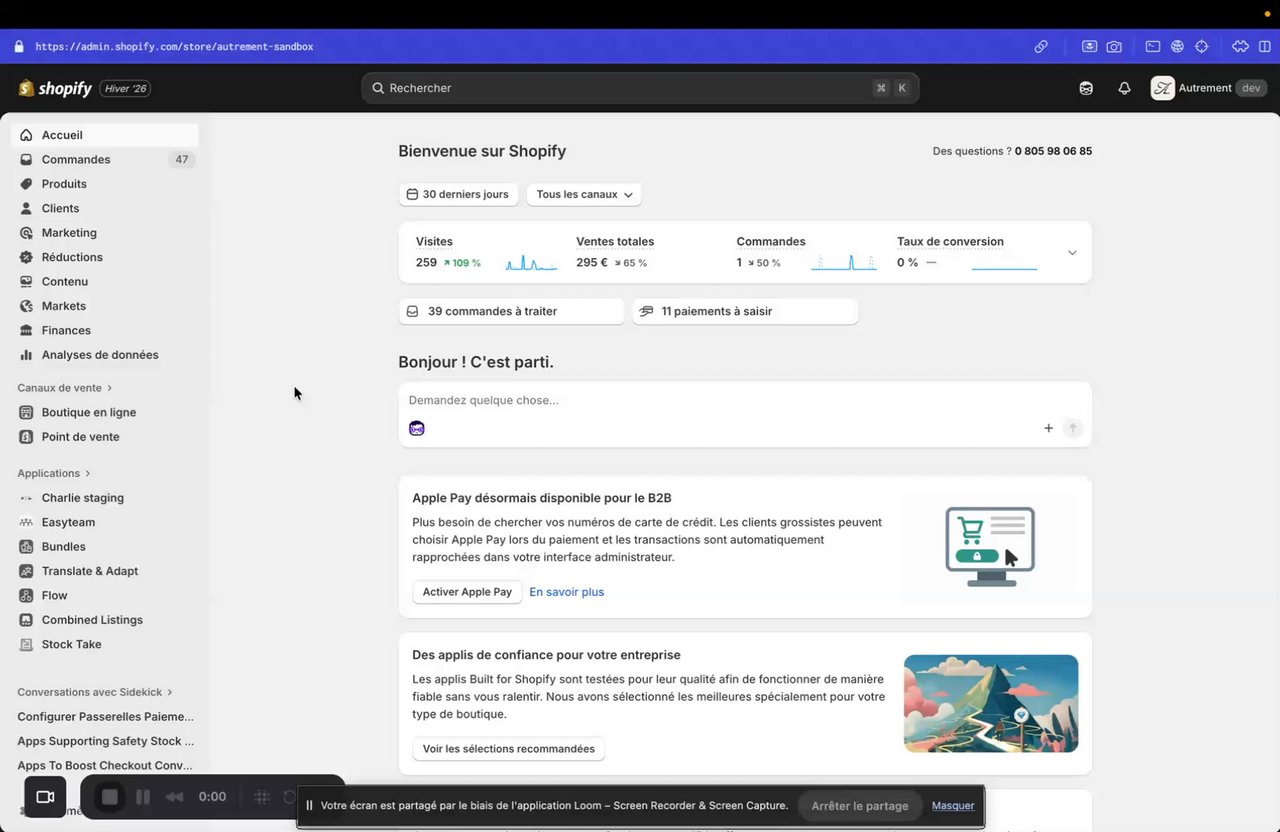
Task: Click the Finances bank icon in the sidebar
Action: [26, 331]
